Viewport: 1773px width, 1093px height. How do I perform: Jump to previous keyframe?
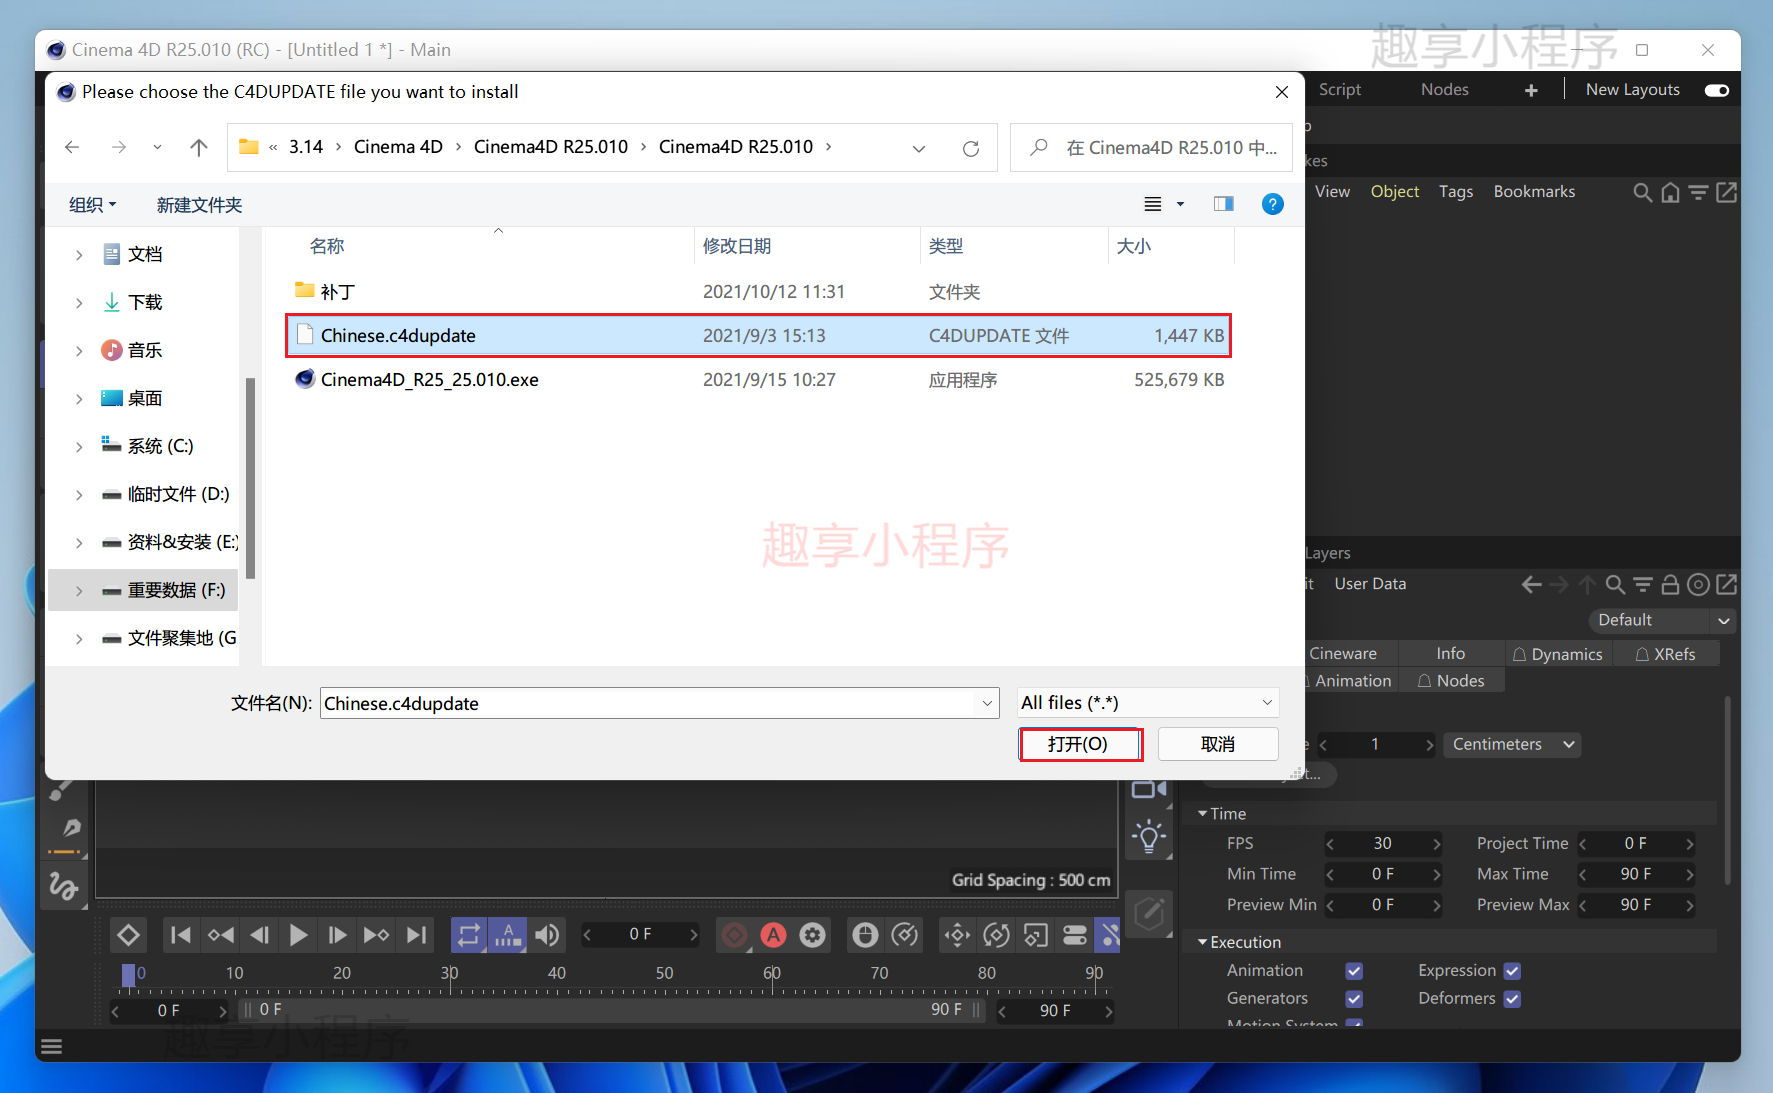(220, 936)
